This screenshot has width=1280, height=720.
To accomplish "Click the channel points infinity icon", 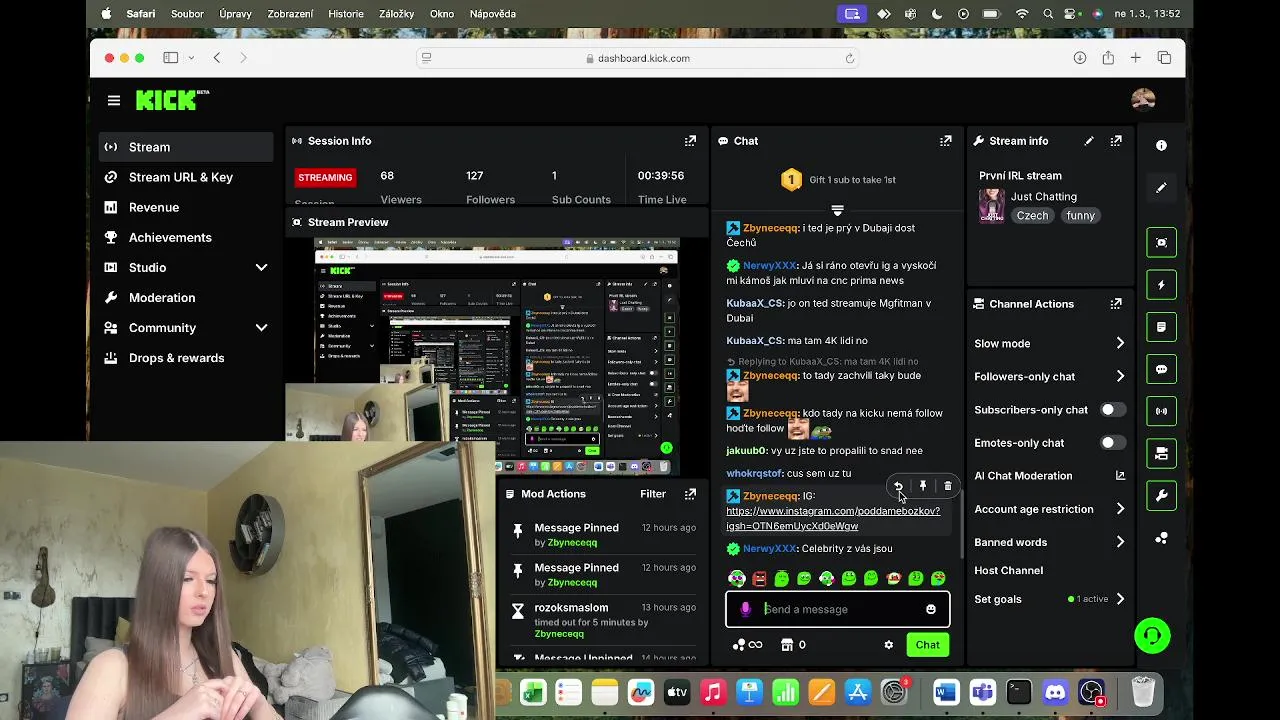I will pos(747,645).
